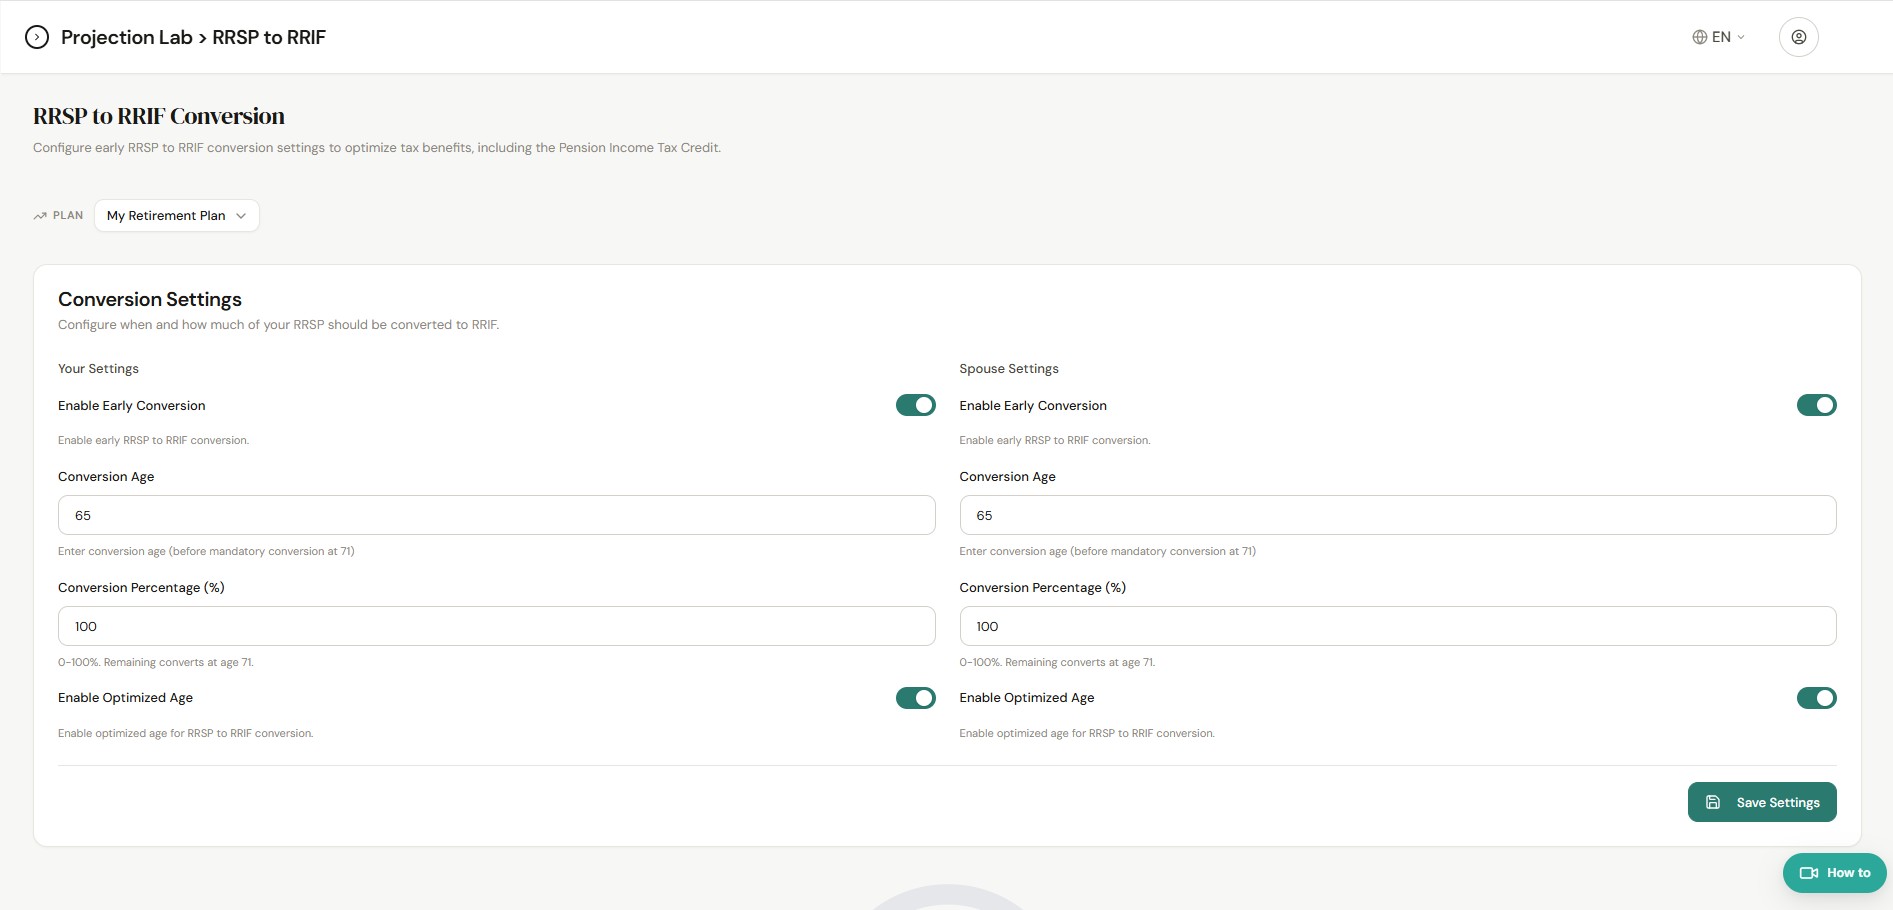
Task: Focus your Conversion Percentage input field
Action: click(496, 626)
